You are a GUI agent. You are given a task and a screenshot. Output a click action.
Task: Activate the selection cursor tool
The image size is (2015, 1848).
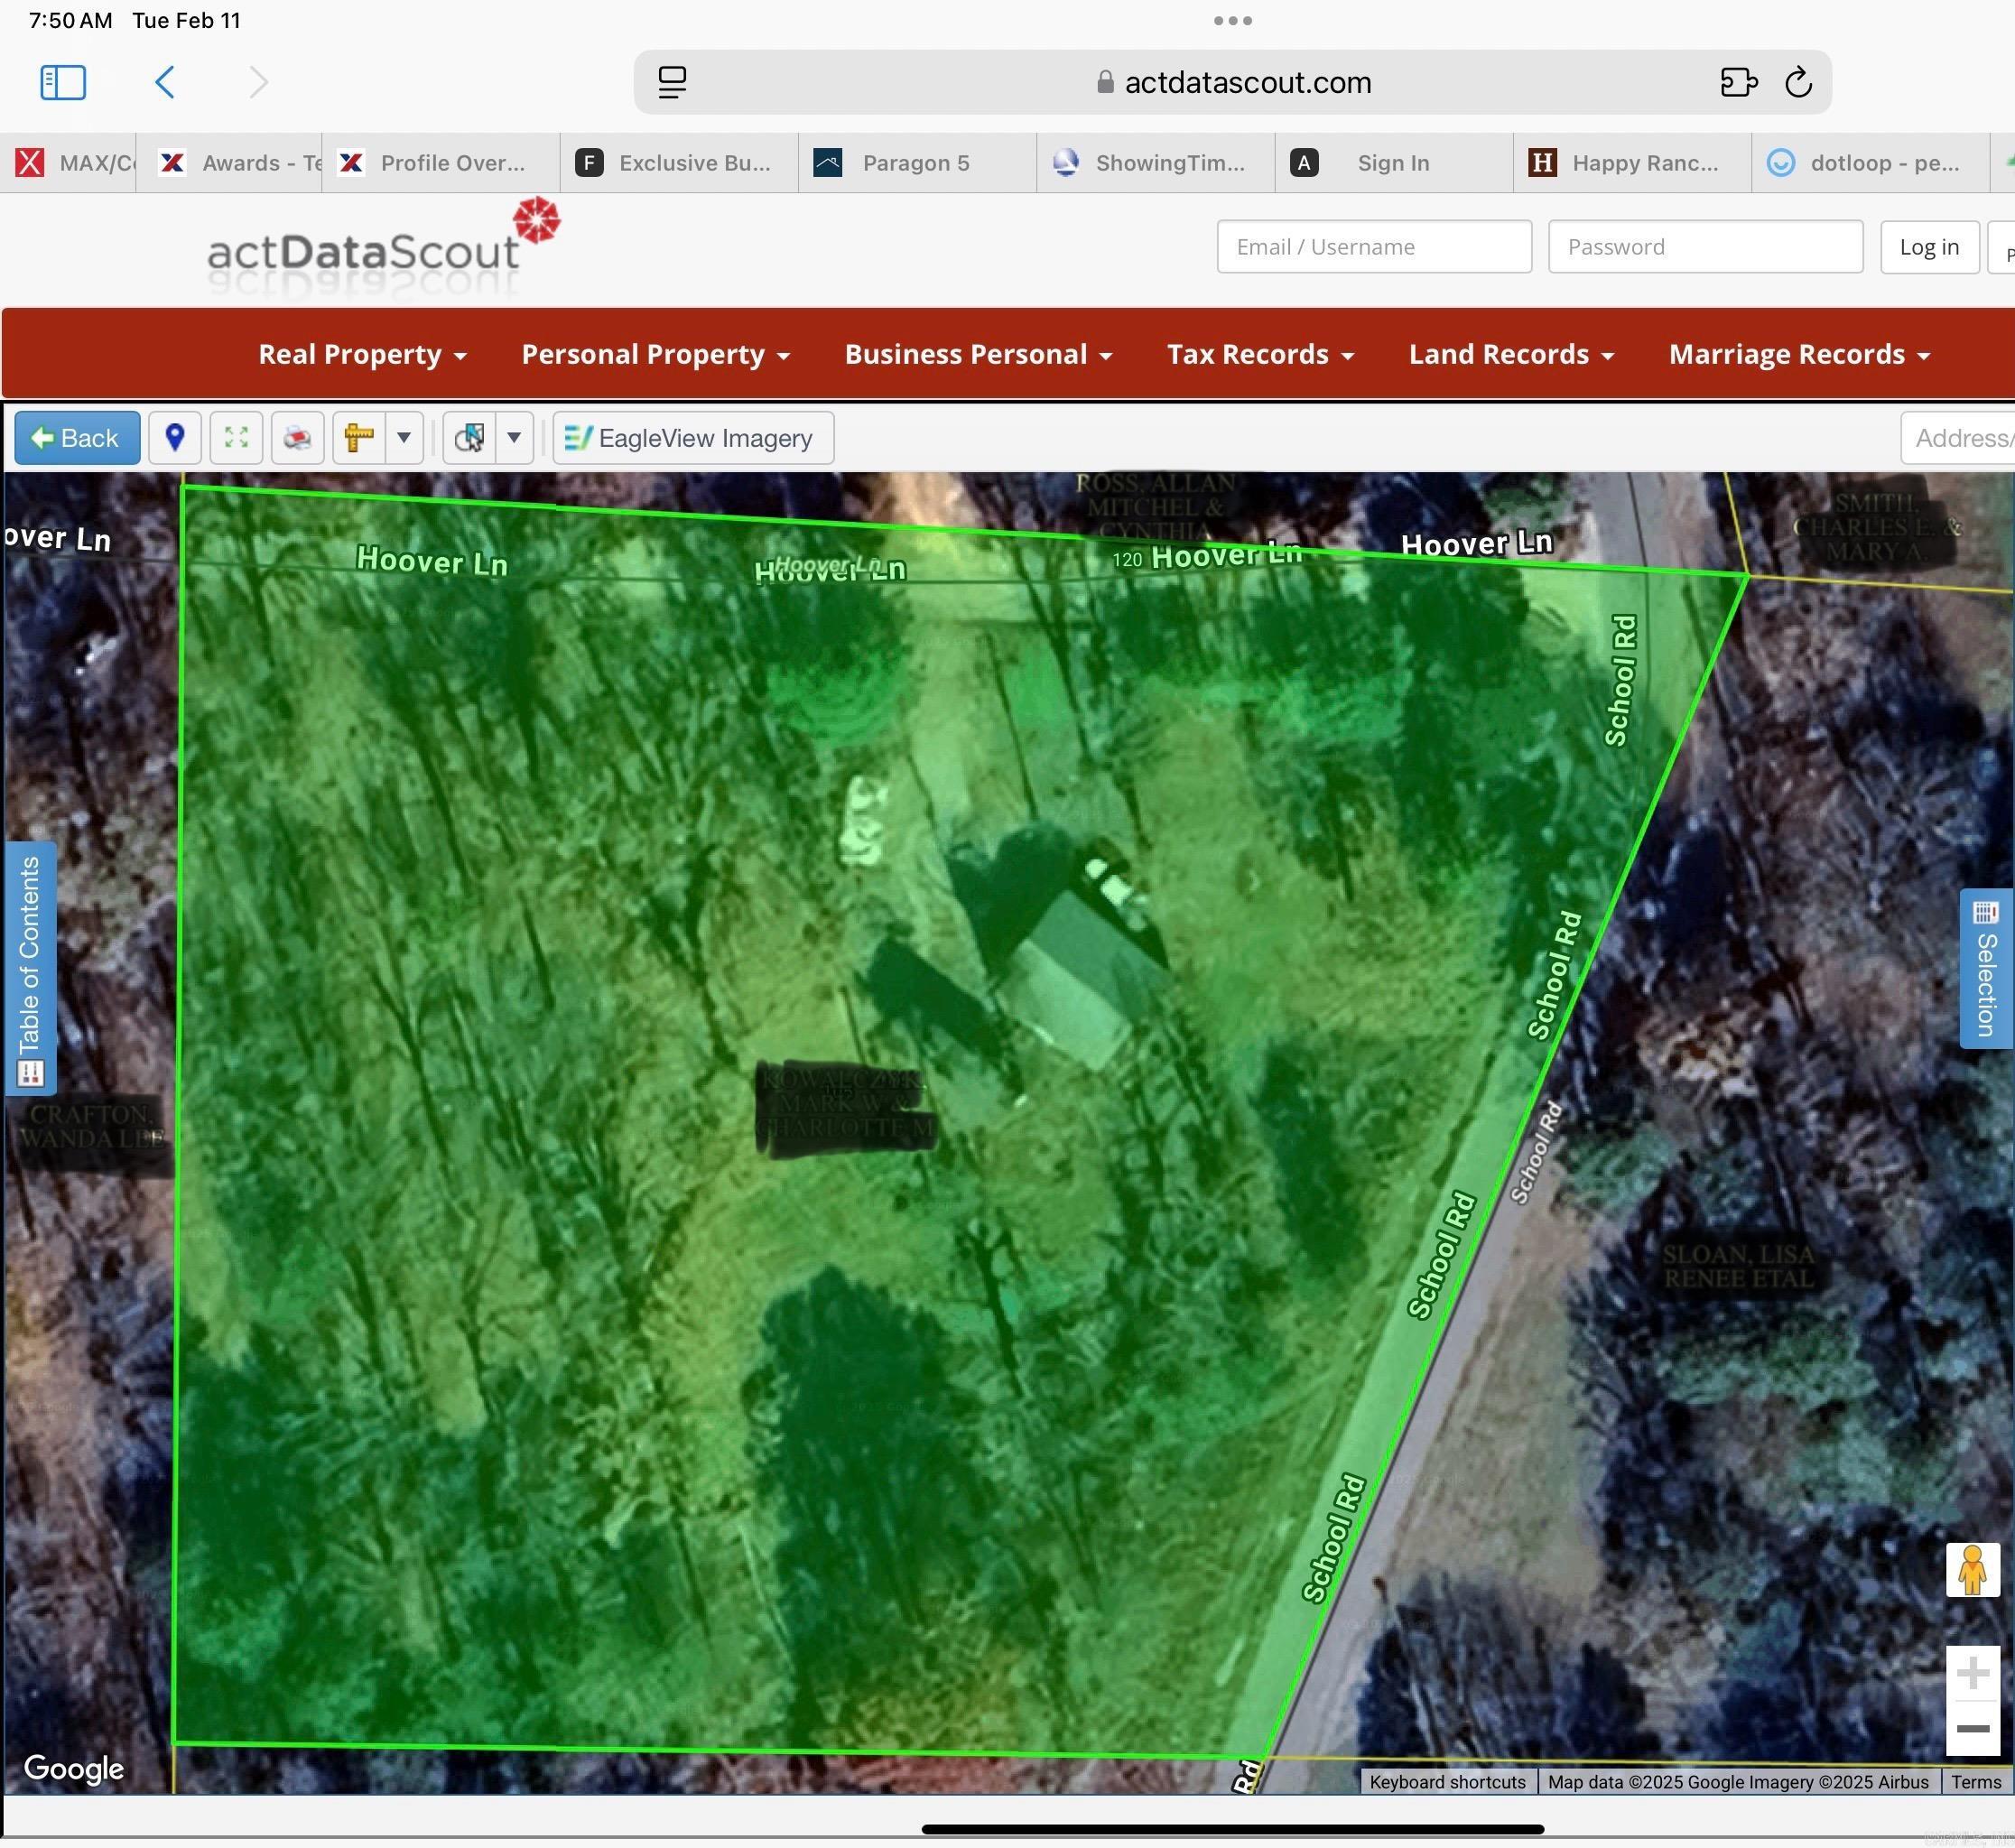[x=469, y=438]
